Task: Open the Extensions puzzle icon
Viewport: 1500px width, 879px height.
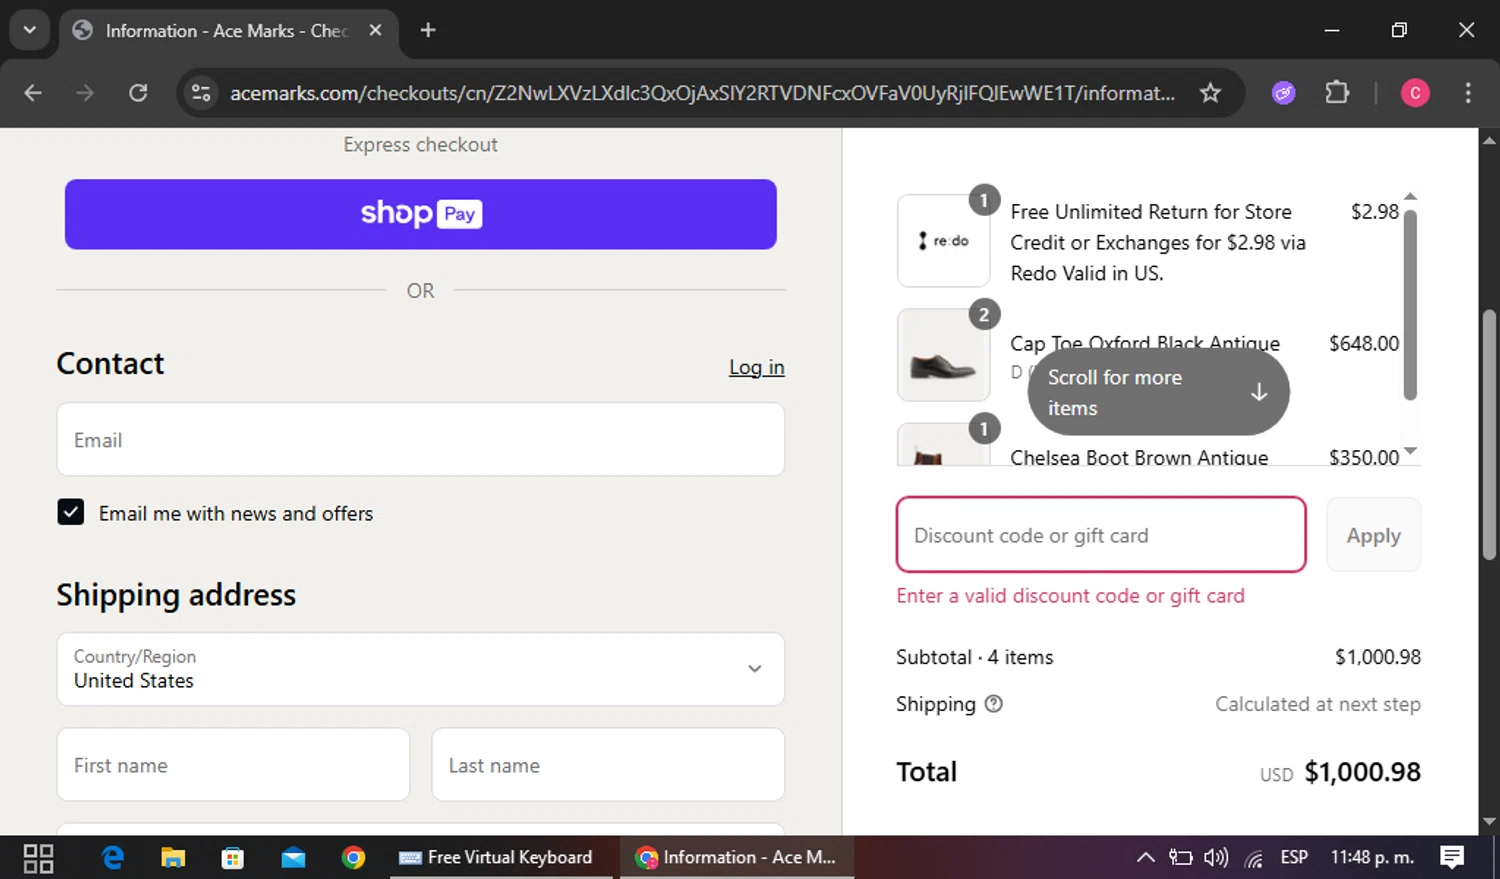Action: pos(1337,93)
